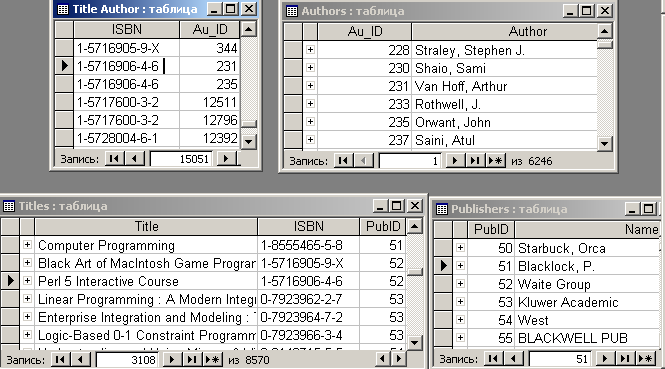Go to first record in Title Author table

[114, 159]
